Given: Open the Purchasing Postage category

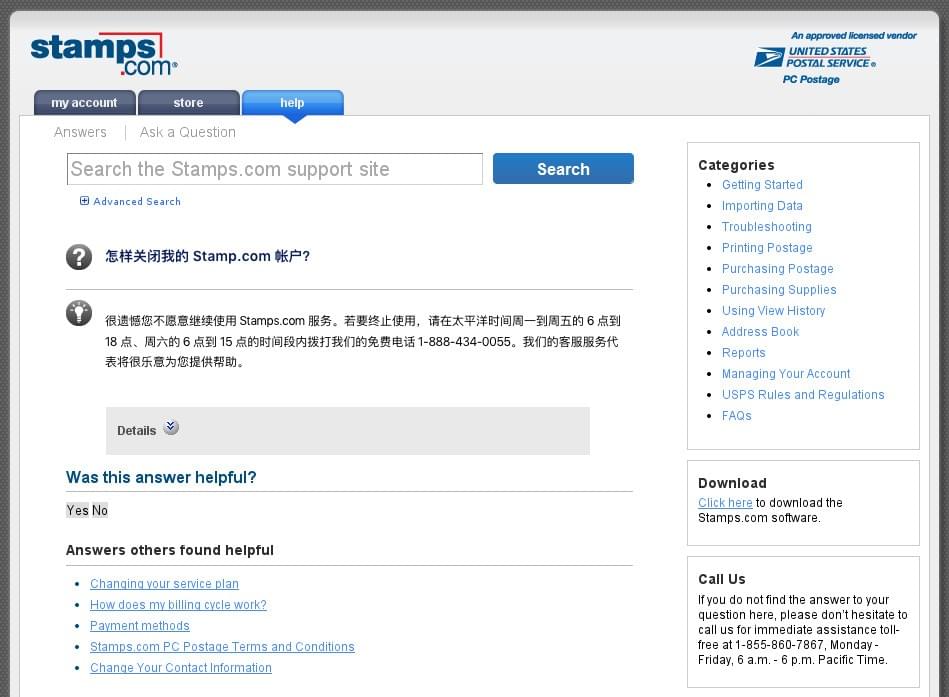Looking at the screenshot, I should point(777,269).
